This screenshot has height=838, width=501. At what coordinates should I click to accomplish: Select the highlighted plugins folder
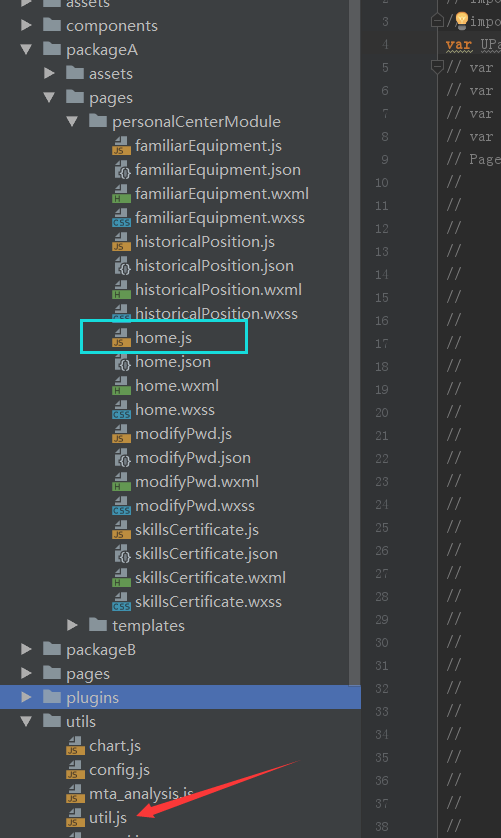pyautogui.click(x=180, y=697)
